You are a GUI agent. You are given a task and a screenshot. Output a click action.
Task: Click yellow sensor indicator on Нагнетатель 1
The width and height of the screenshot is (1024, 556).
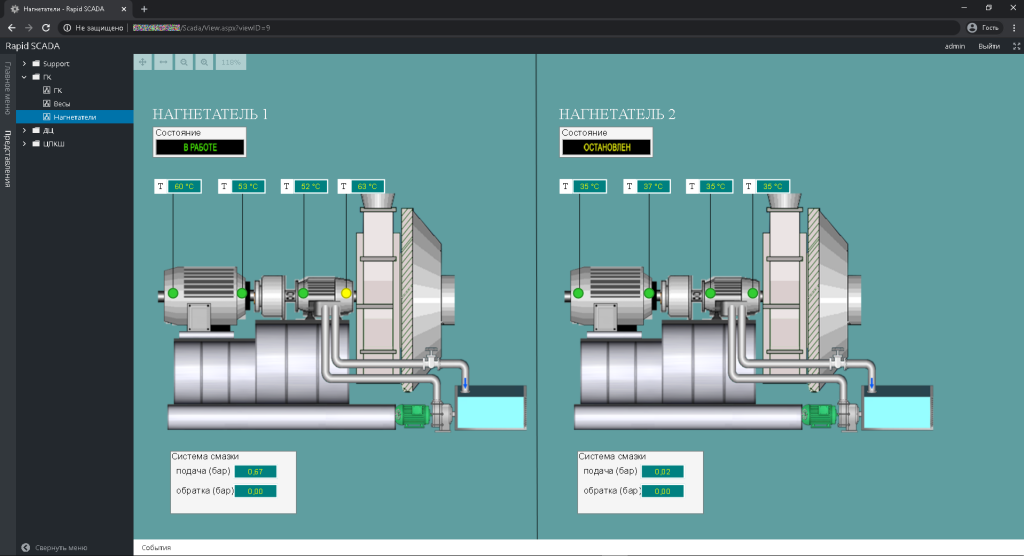(347, 293)
